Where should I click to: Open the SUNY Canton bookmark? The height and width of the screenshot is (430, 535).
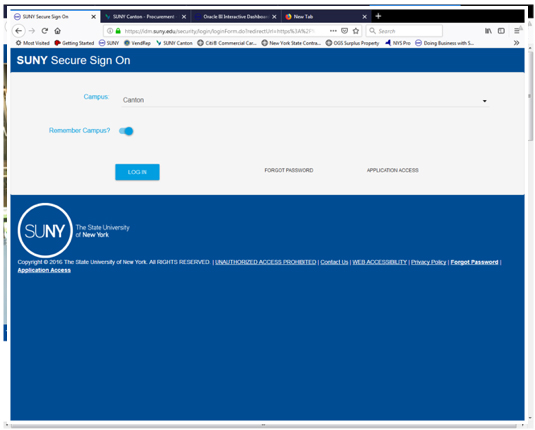[x=174, y=43]
